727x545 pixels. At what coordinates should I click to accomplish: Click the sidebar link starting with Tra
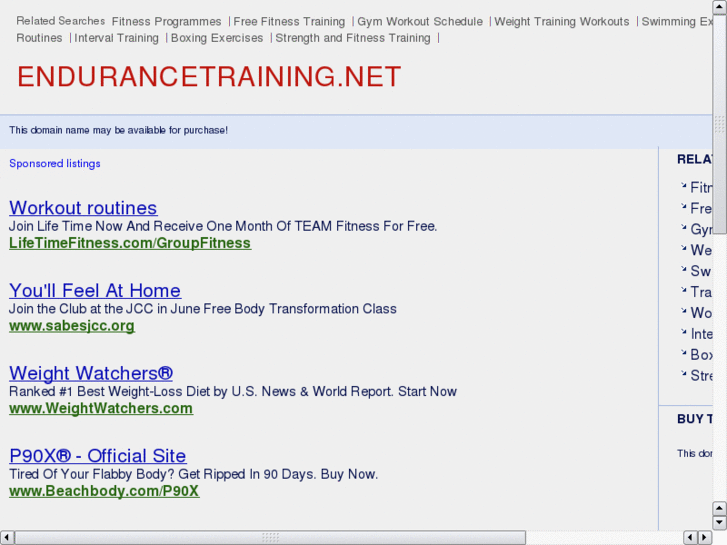pos(701,292)
